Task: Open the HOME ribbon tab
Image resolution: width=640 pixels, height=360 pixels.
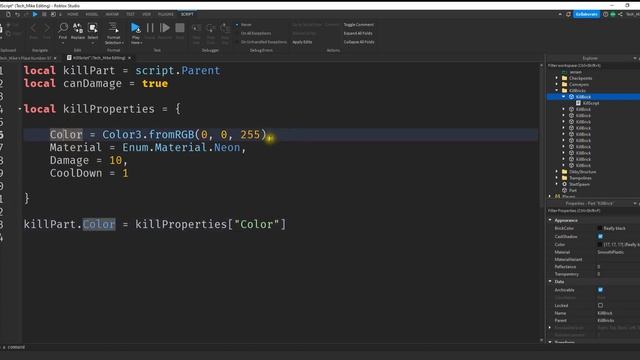Action: coord(73,14)
